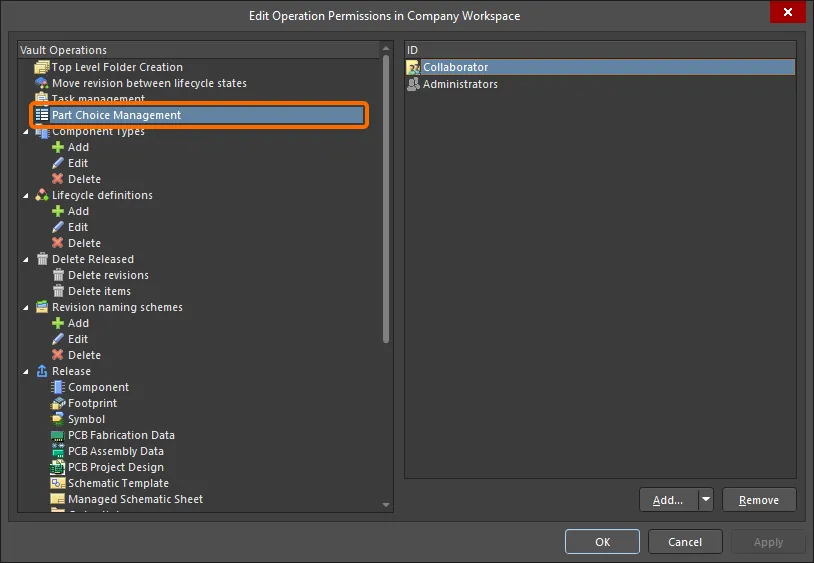Click the Move revision between lifecycle states icon
814x563 pixels.
pyautogui.click(x=42, y=83)
